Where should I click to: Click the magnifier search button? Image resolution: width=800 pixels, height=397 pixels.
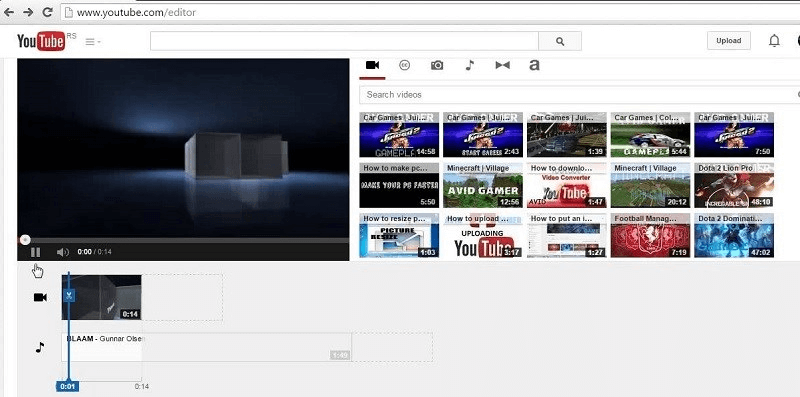tap(560, 41)
